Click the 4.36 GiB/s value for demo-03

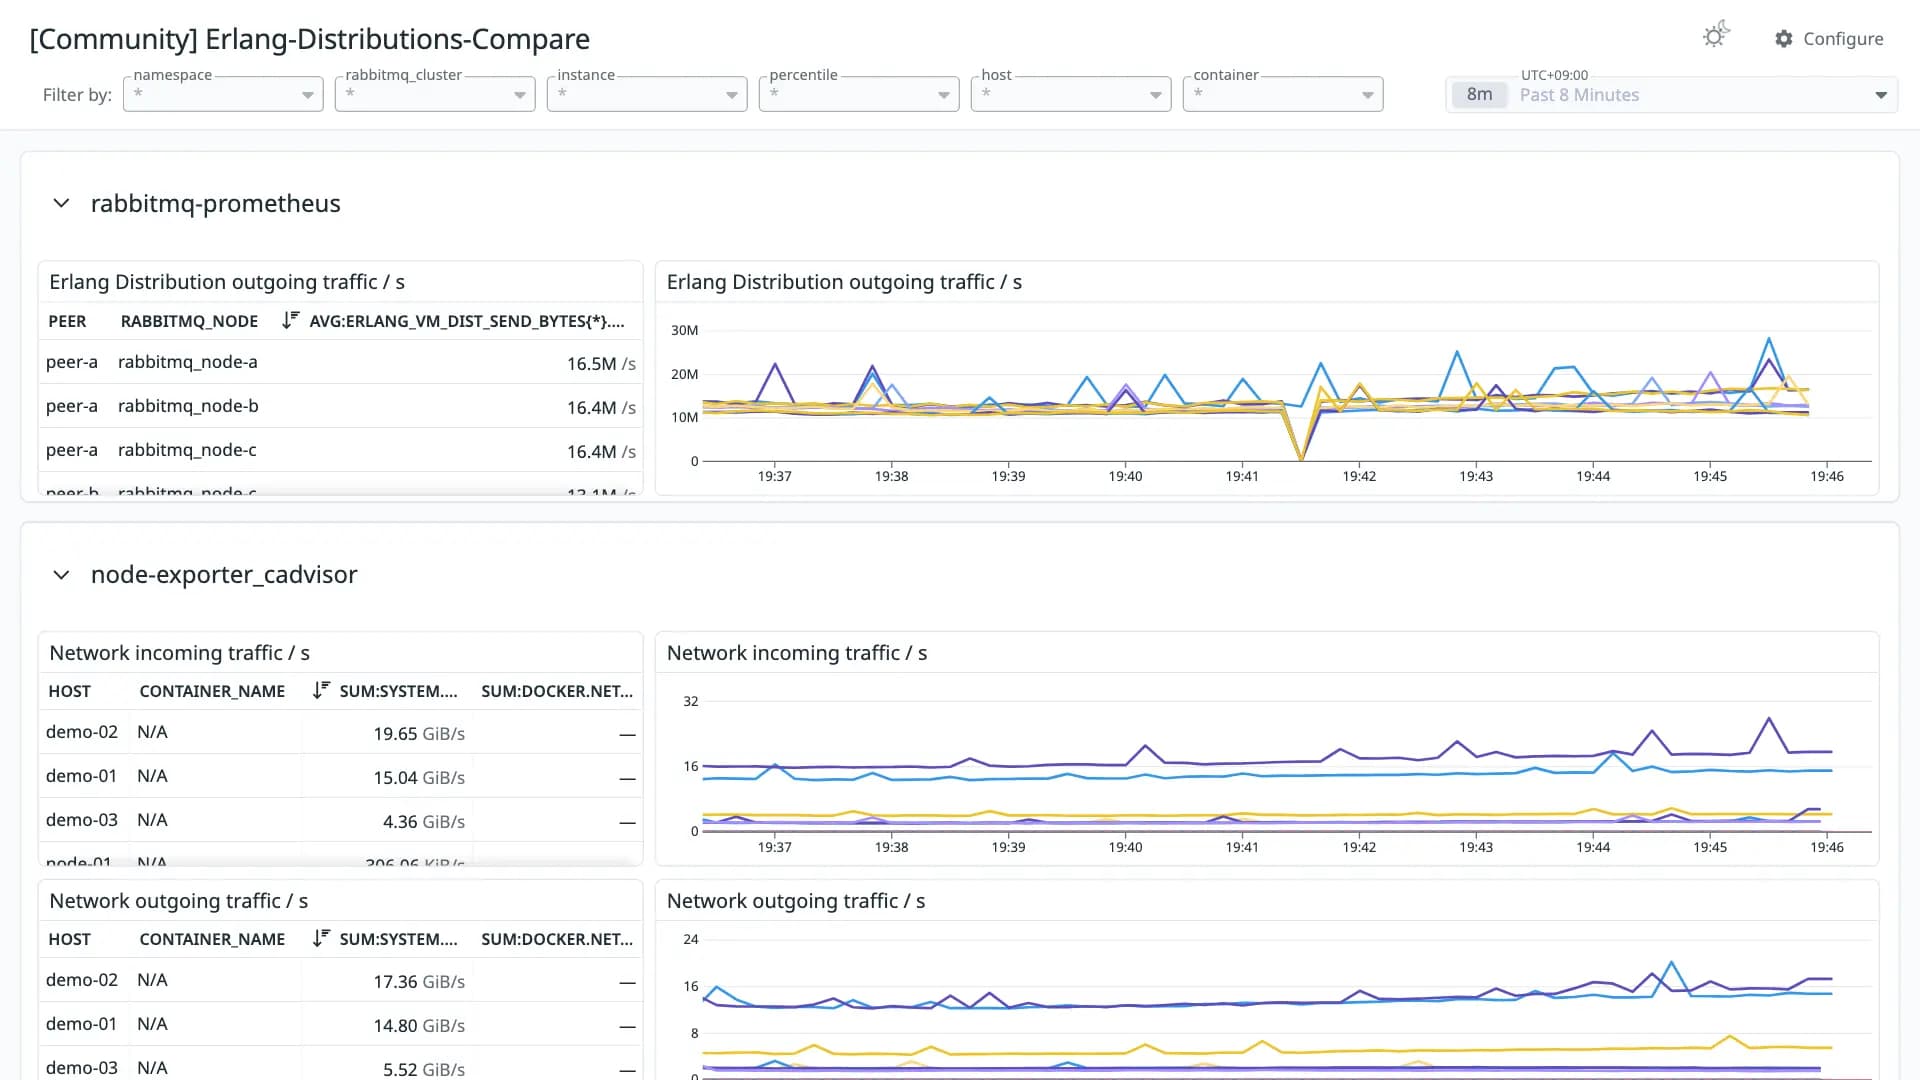pyautogui.click(x=424, y=822)
